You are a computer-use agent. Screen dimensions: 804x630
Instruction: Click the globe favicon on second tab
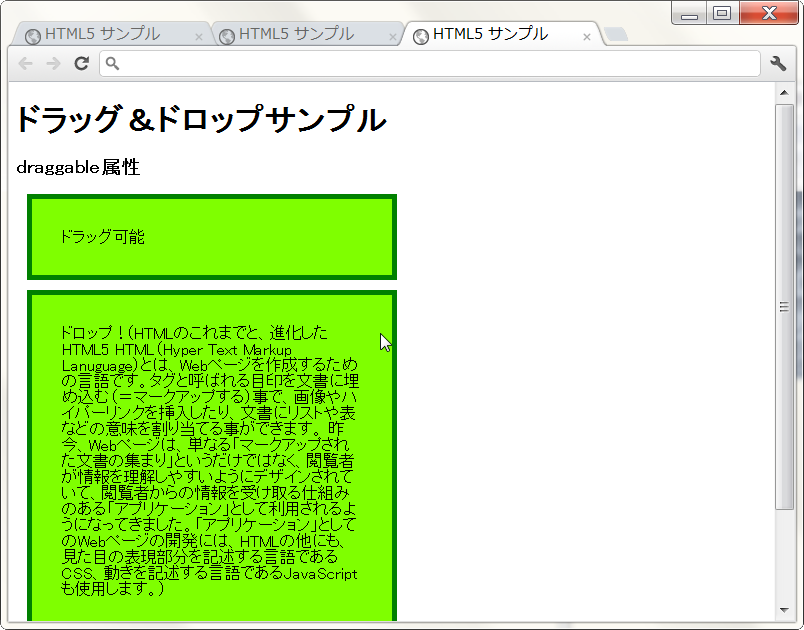(x=227, y=36)
